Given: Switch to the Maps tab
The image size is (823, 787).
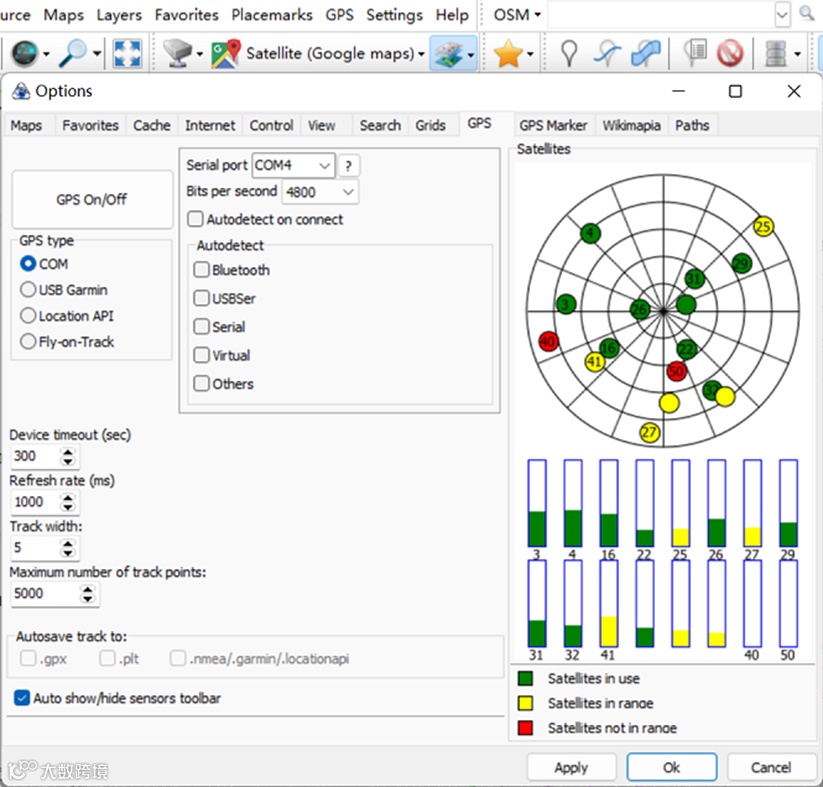Looking at the screenshot, I should pos(26,125).
